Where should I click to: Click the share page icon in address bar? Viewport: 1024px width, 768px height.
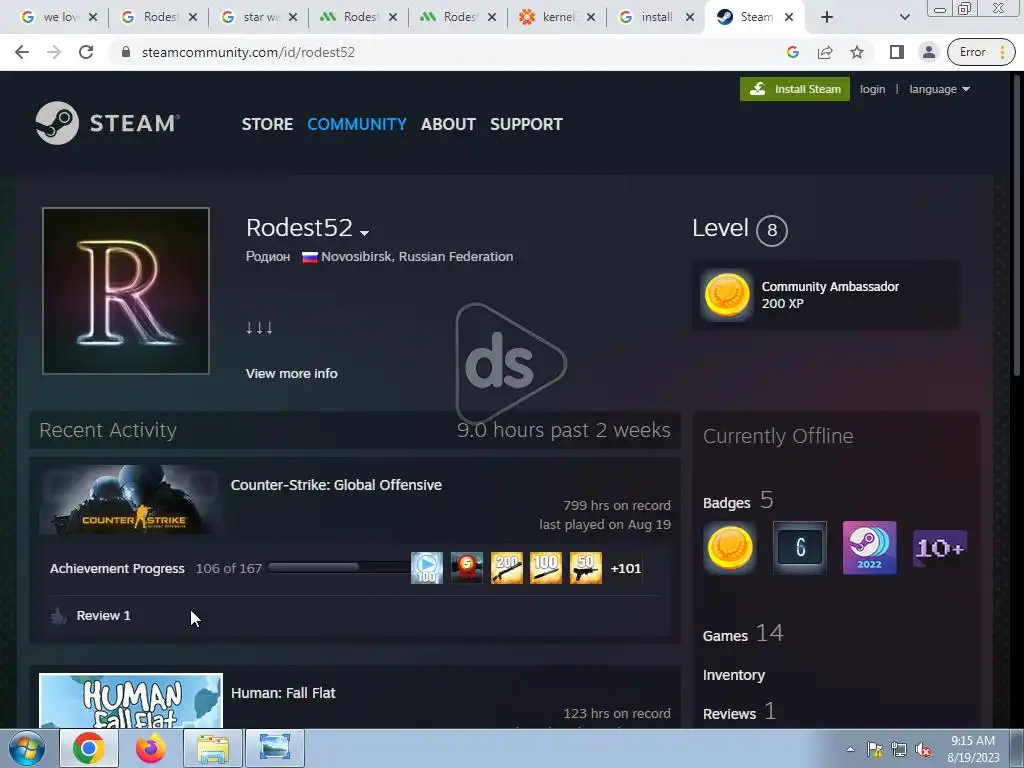pos(825,52)
